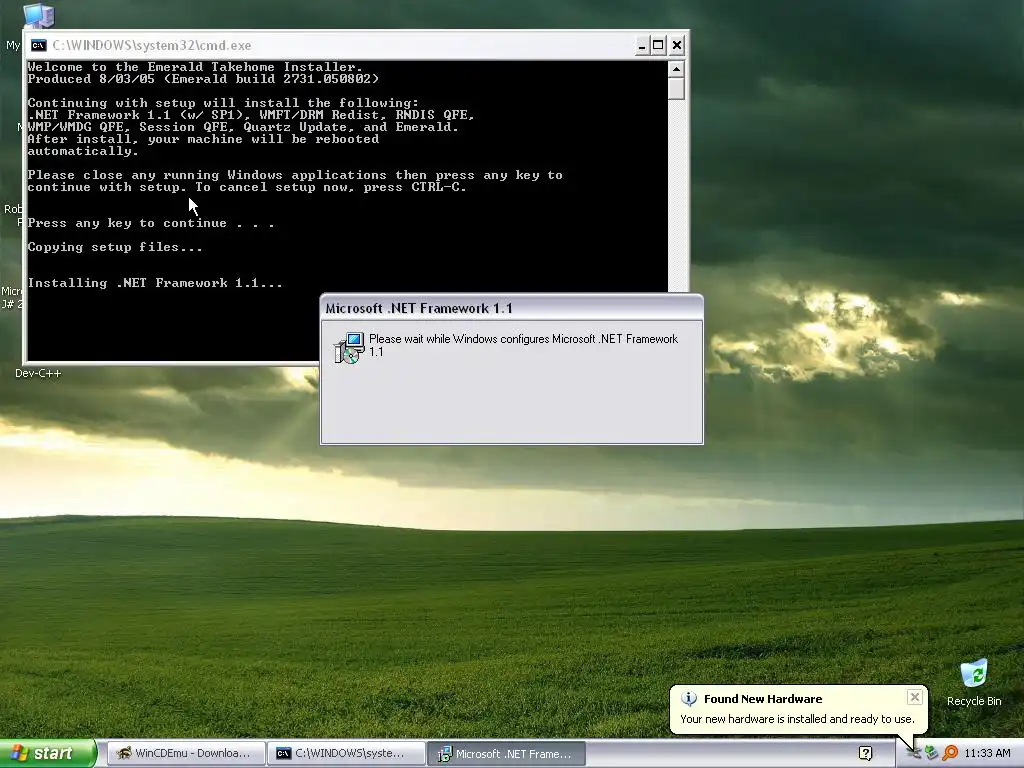The image size is (1024, 768).
Task: Click the new hardware tray icon
Action: coord(914,753)
